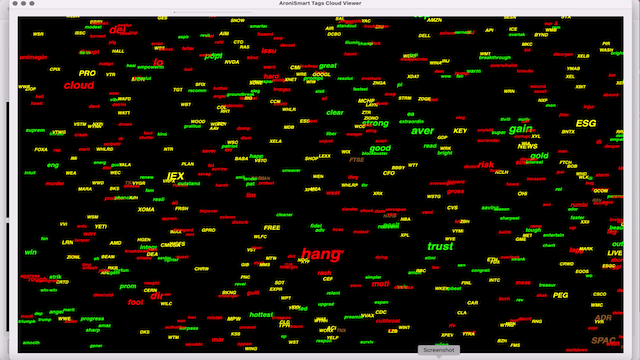Click the green tag 'popi'
Screen dimensions: 640x360
(213, 56)
